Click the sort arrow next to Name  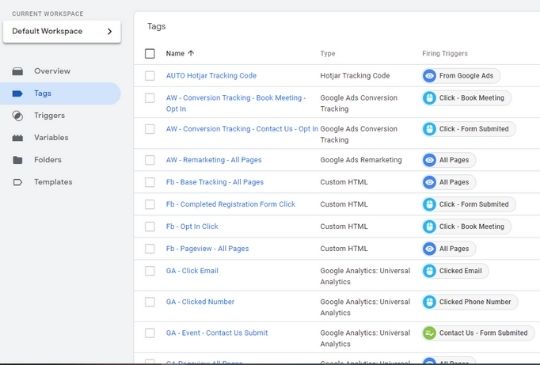191,53
